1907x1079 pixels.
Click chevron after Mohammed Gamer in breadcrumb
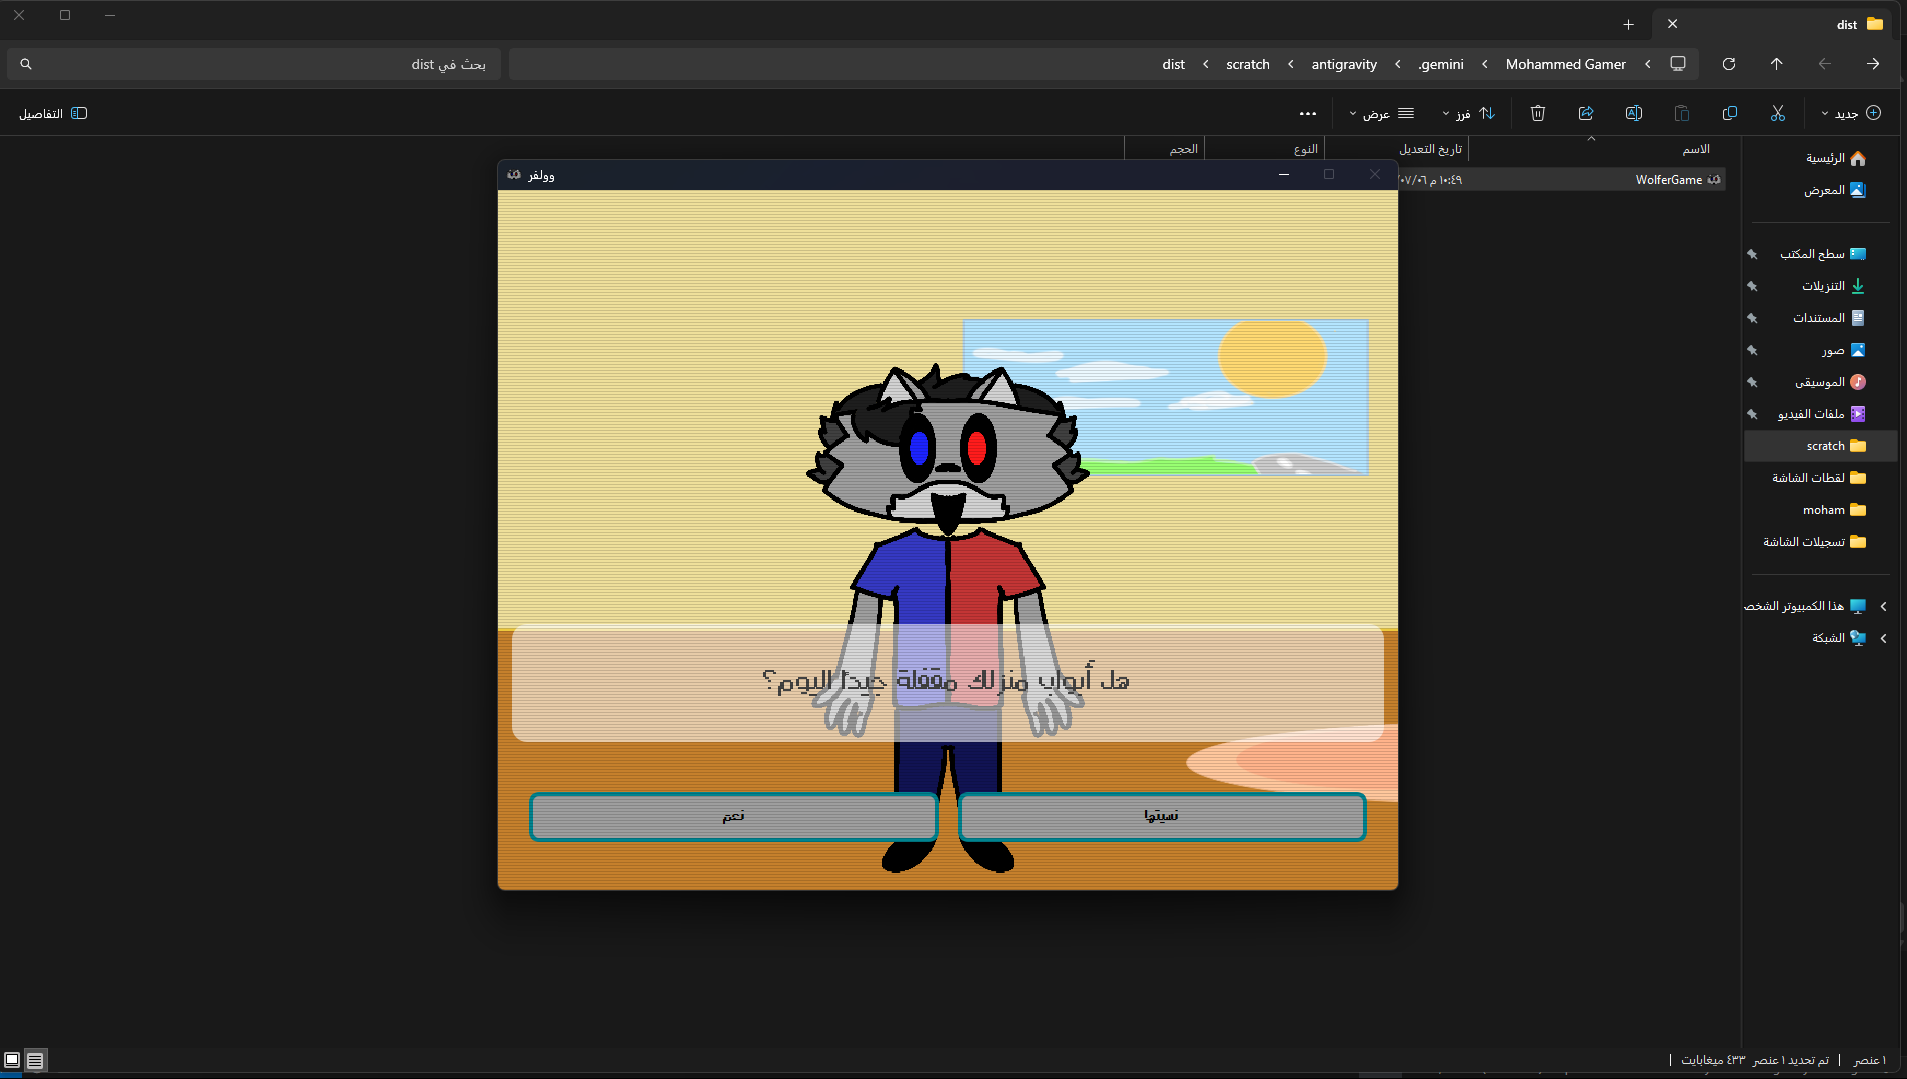[x=1484, y=64]
